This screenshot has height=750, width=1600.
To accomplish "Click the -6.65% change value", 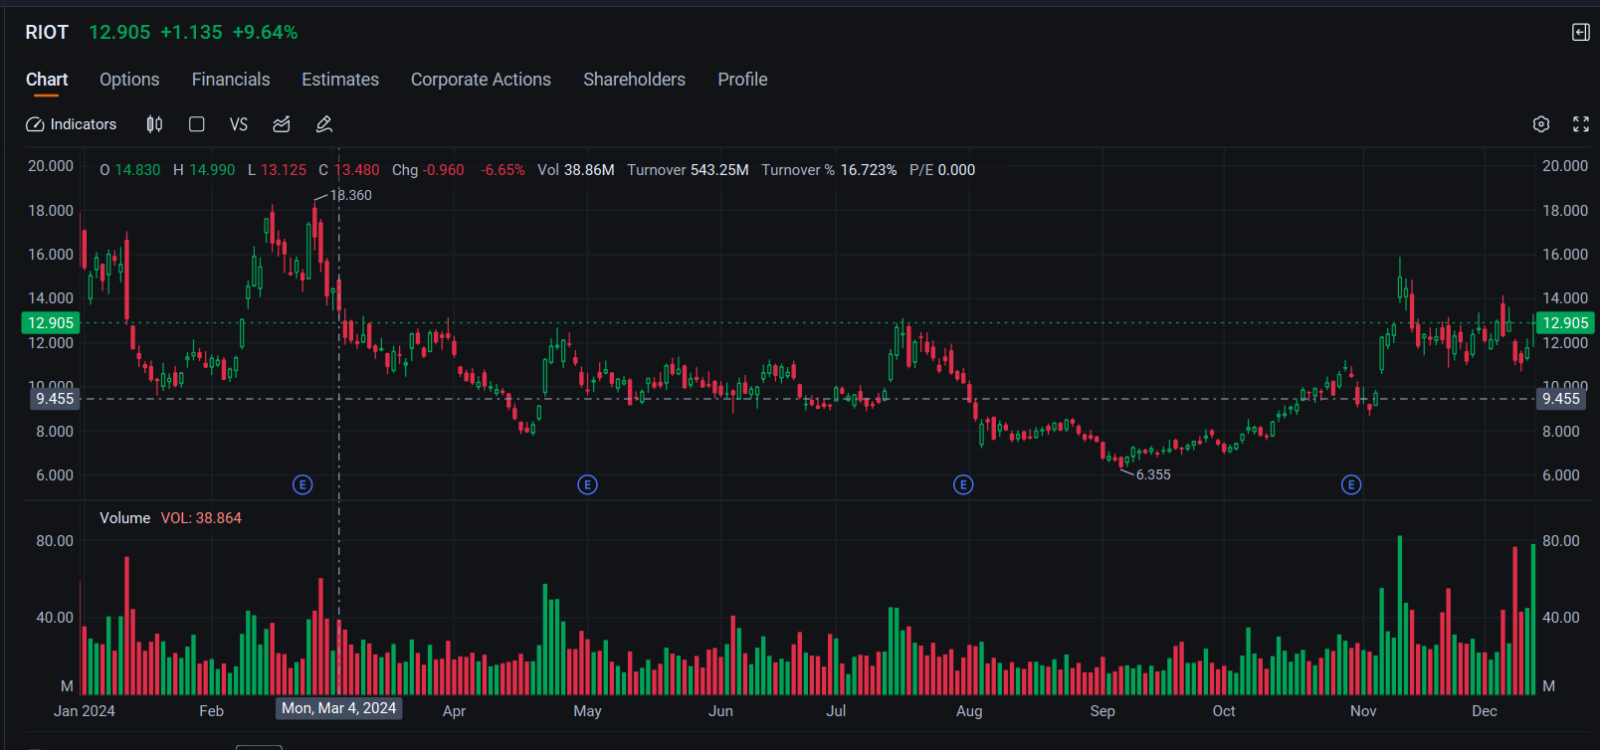I will point(503,170).
